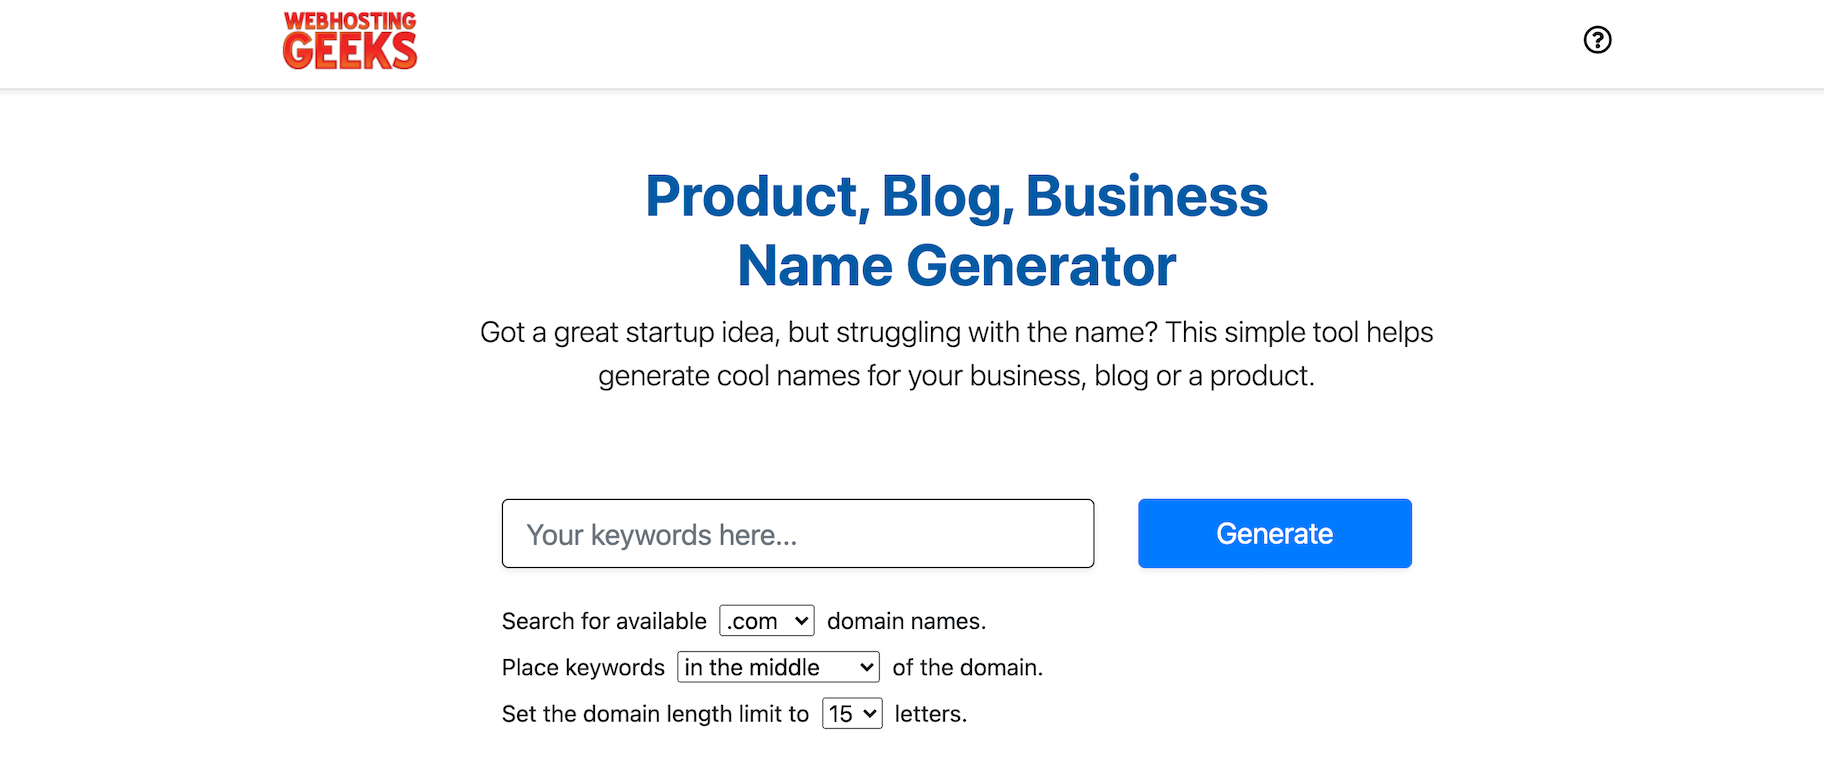Click the 'Name Generator' heading line
Screen dimensions: 1824x777
pyautogui.click(x=956, y=266)
